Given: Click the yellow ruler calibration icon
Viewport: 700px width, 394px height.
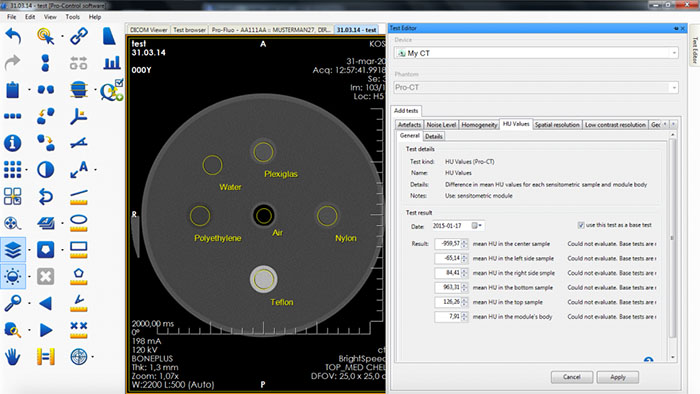Looking at the screenshot, I should point(46,357).
